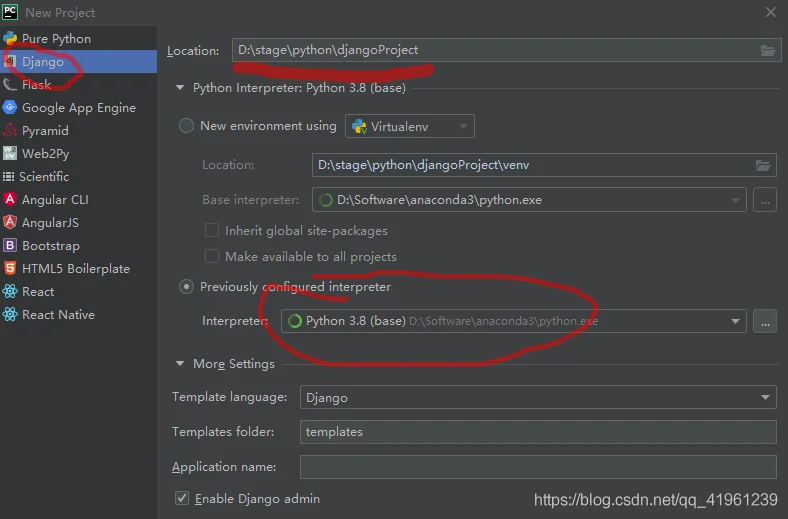788x519 pixels.
Task: Click the Django project type icon
Action: 10,61
